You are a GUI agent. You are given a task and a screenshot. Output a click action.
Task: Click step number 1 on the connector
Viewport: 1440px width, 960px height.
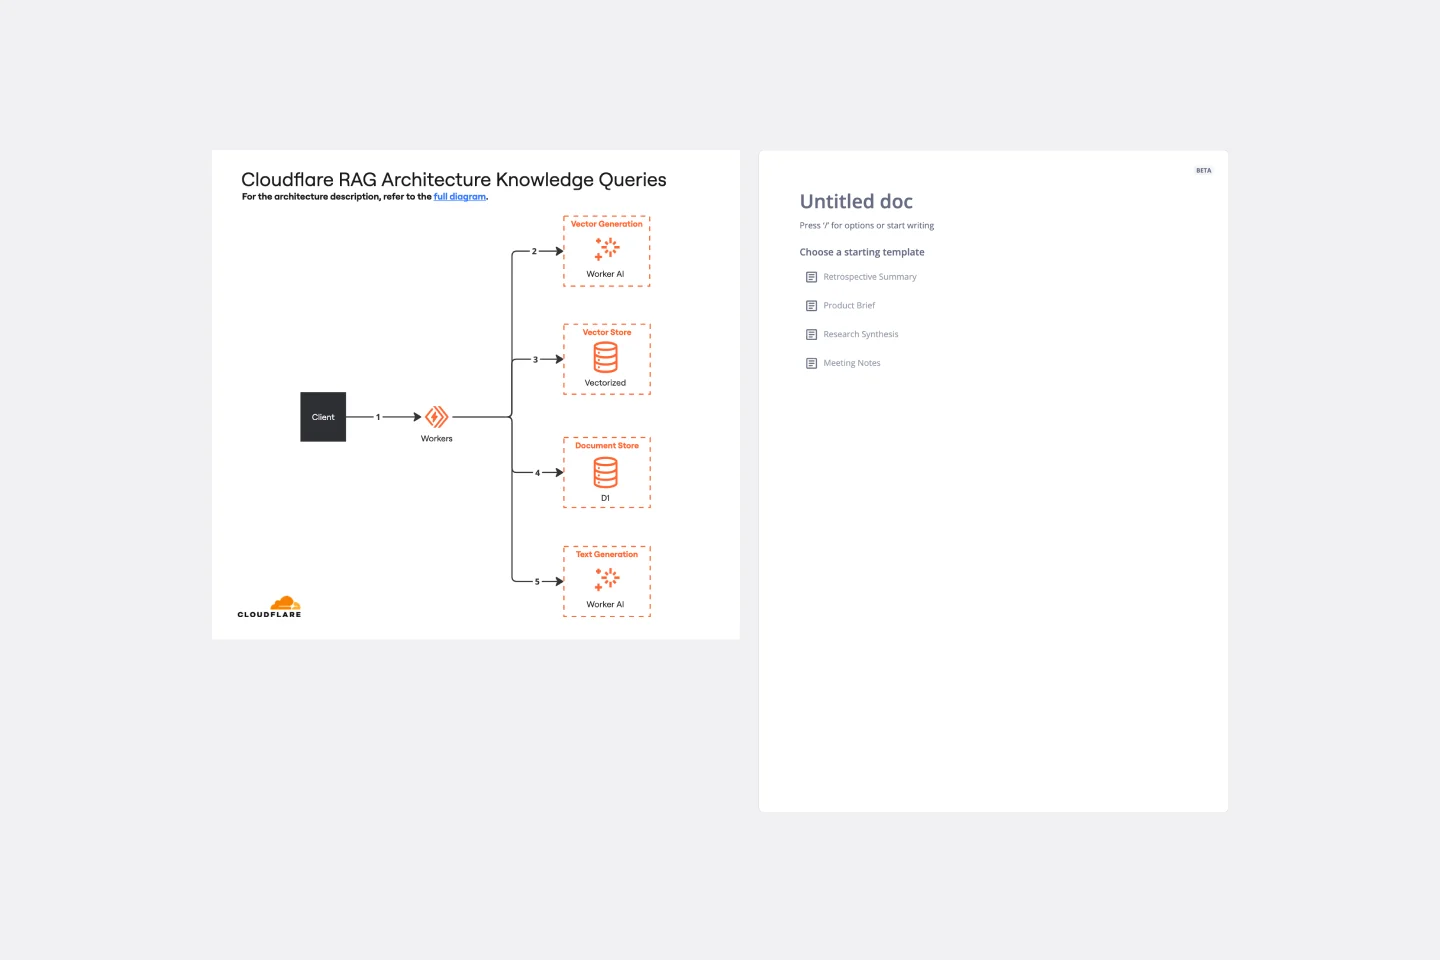point(378,417)
